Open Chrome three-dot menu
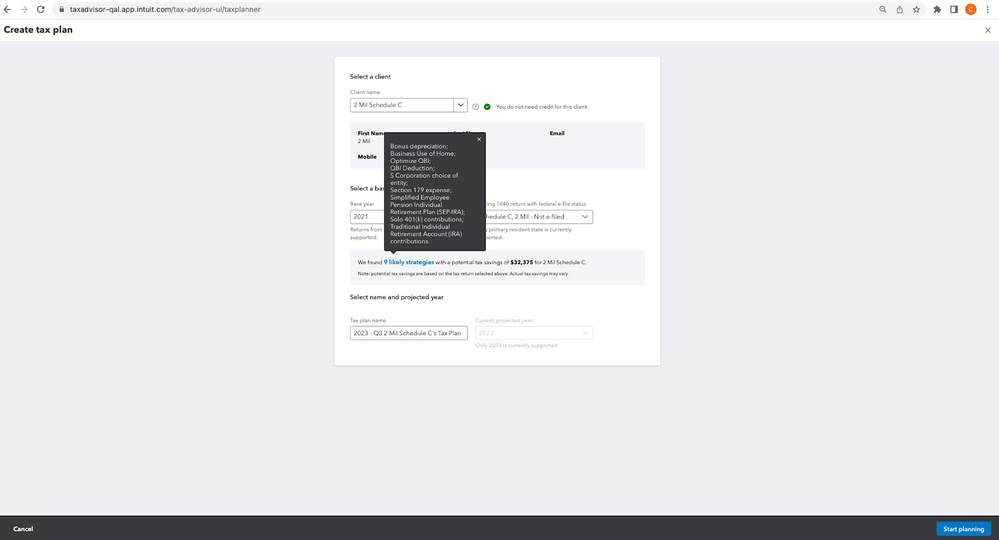 [987, 9]
